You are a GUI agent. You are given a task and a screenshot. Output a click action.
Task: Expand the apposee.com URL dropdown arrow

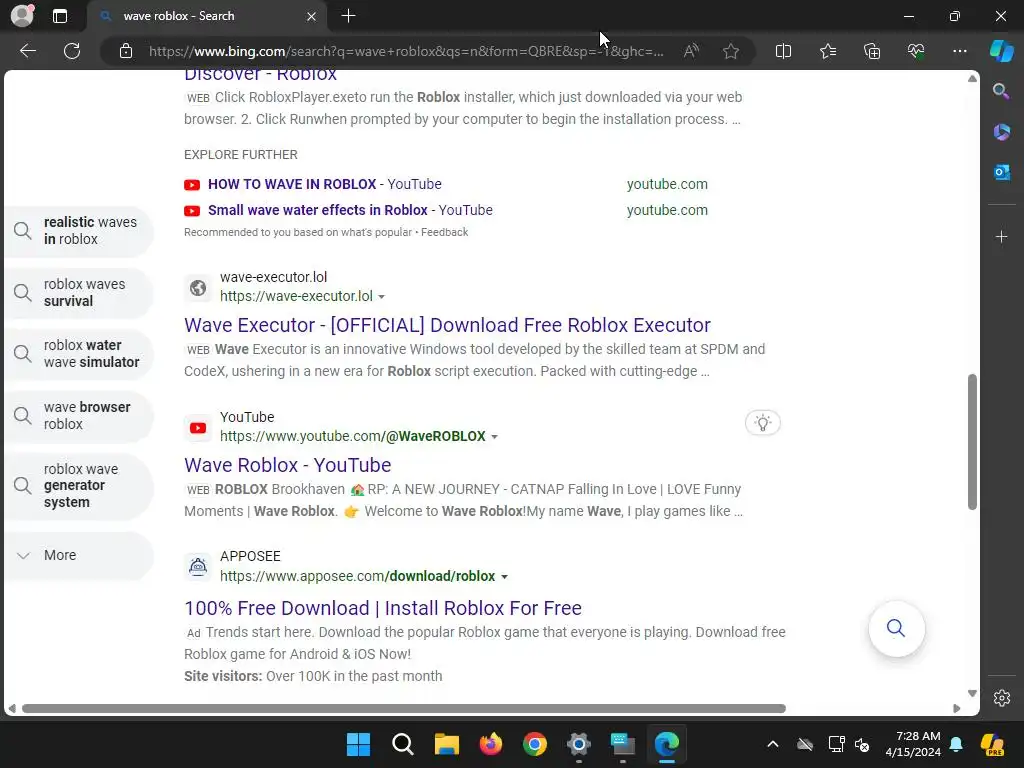504,577
